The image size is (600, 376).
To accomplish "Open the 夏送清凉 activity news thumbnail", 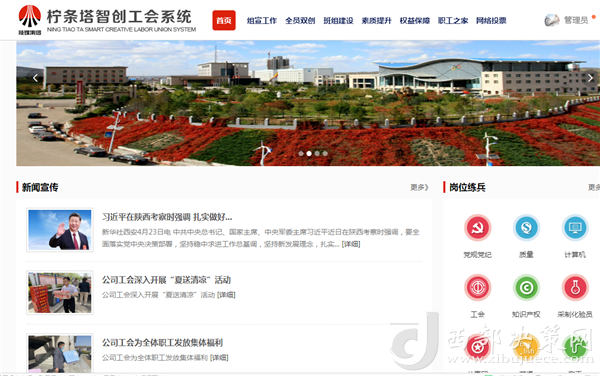I will [x=60, y=293].
